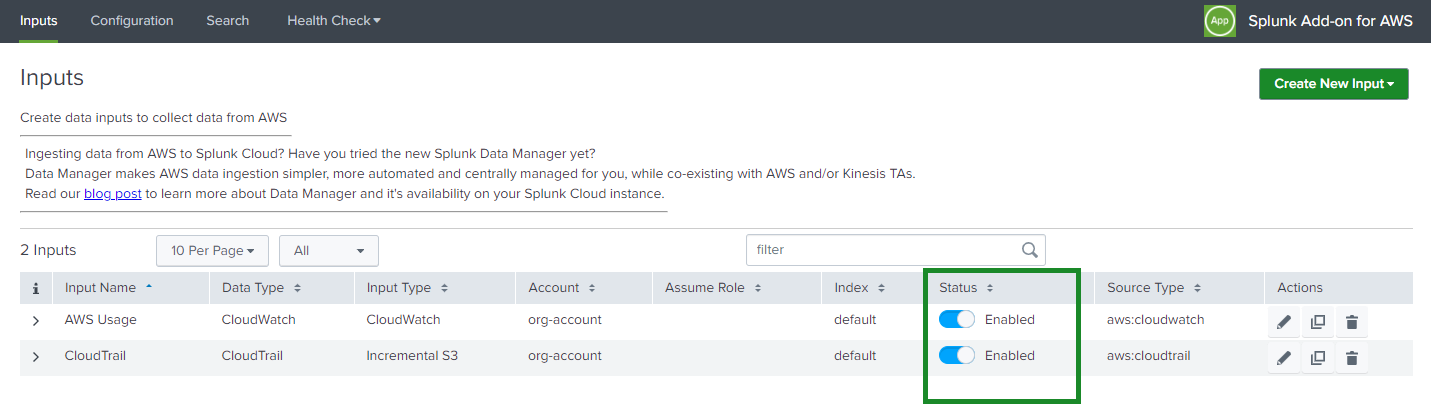Delete the AWS Usage input
Viewport: 1431px width, 414px height.
pos(1352,321)
